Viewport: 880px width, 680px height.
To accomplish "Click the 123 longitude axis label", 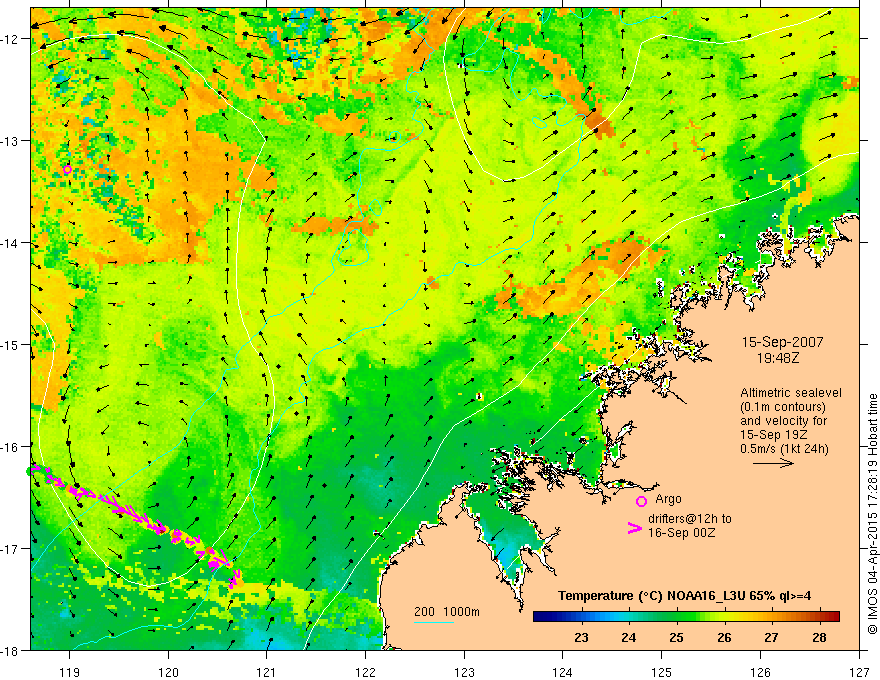I will [x=464, y=672].
